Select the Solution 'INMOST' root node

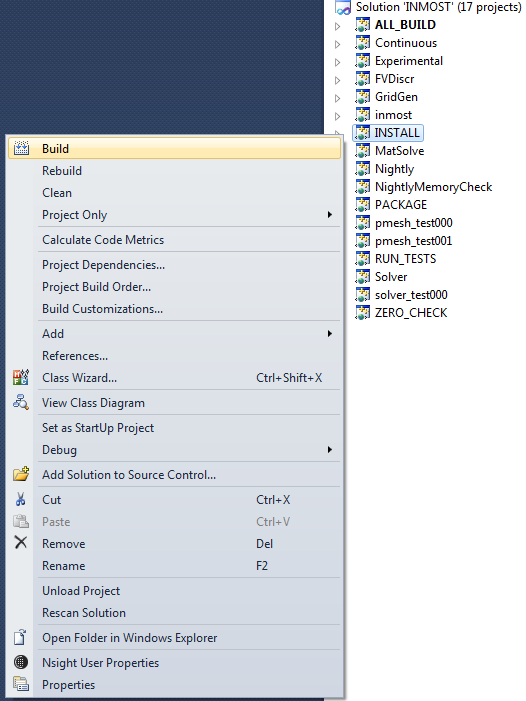tap(438, 7)
